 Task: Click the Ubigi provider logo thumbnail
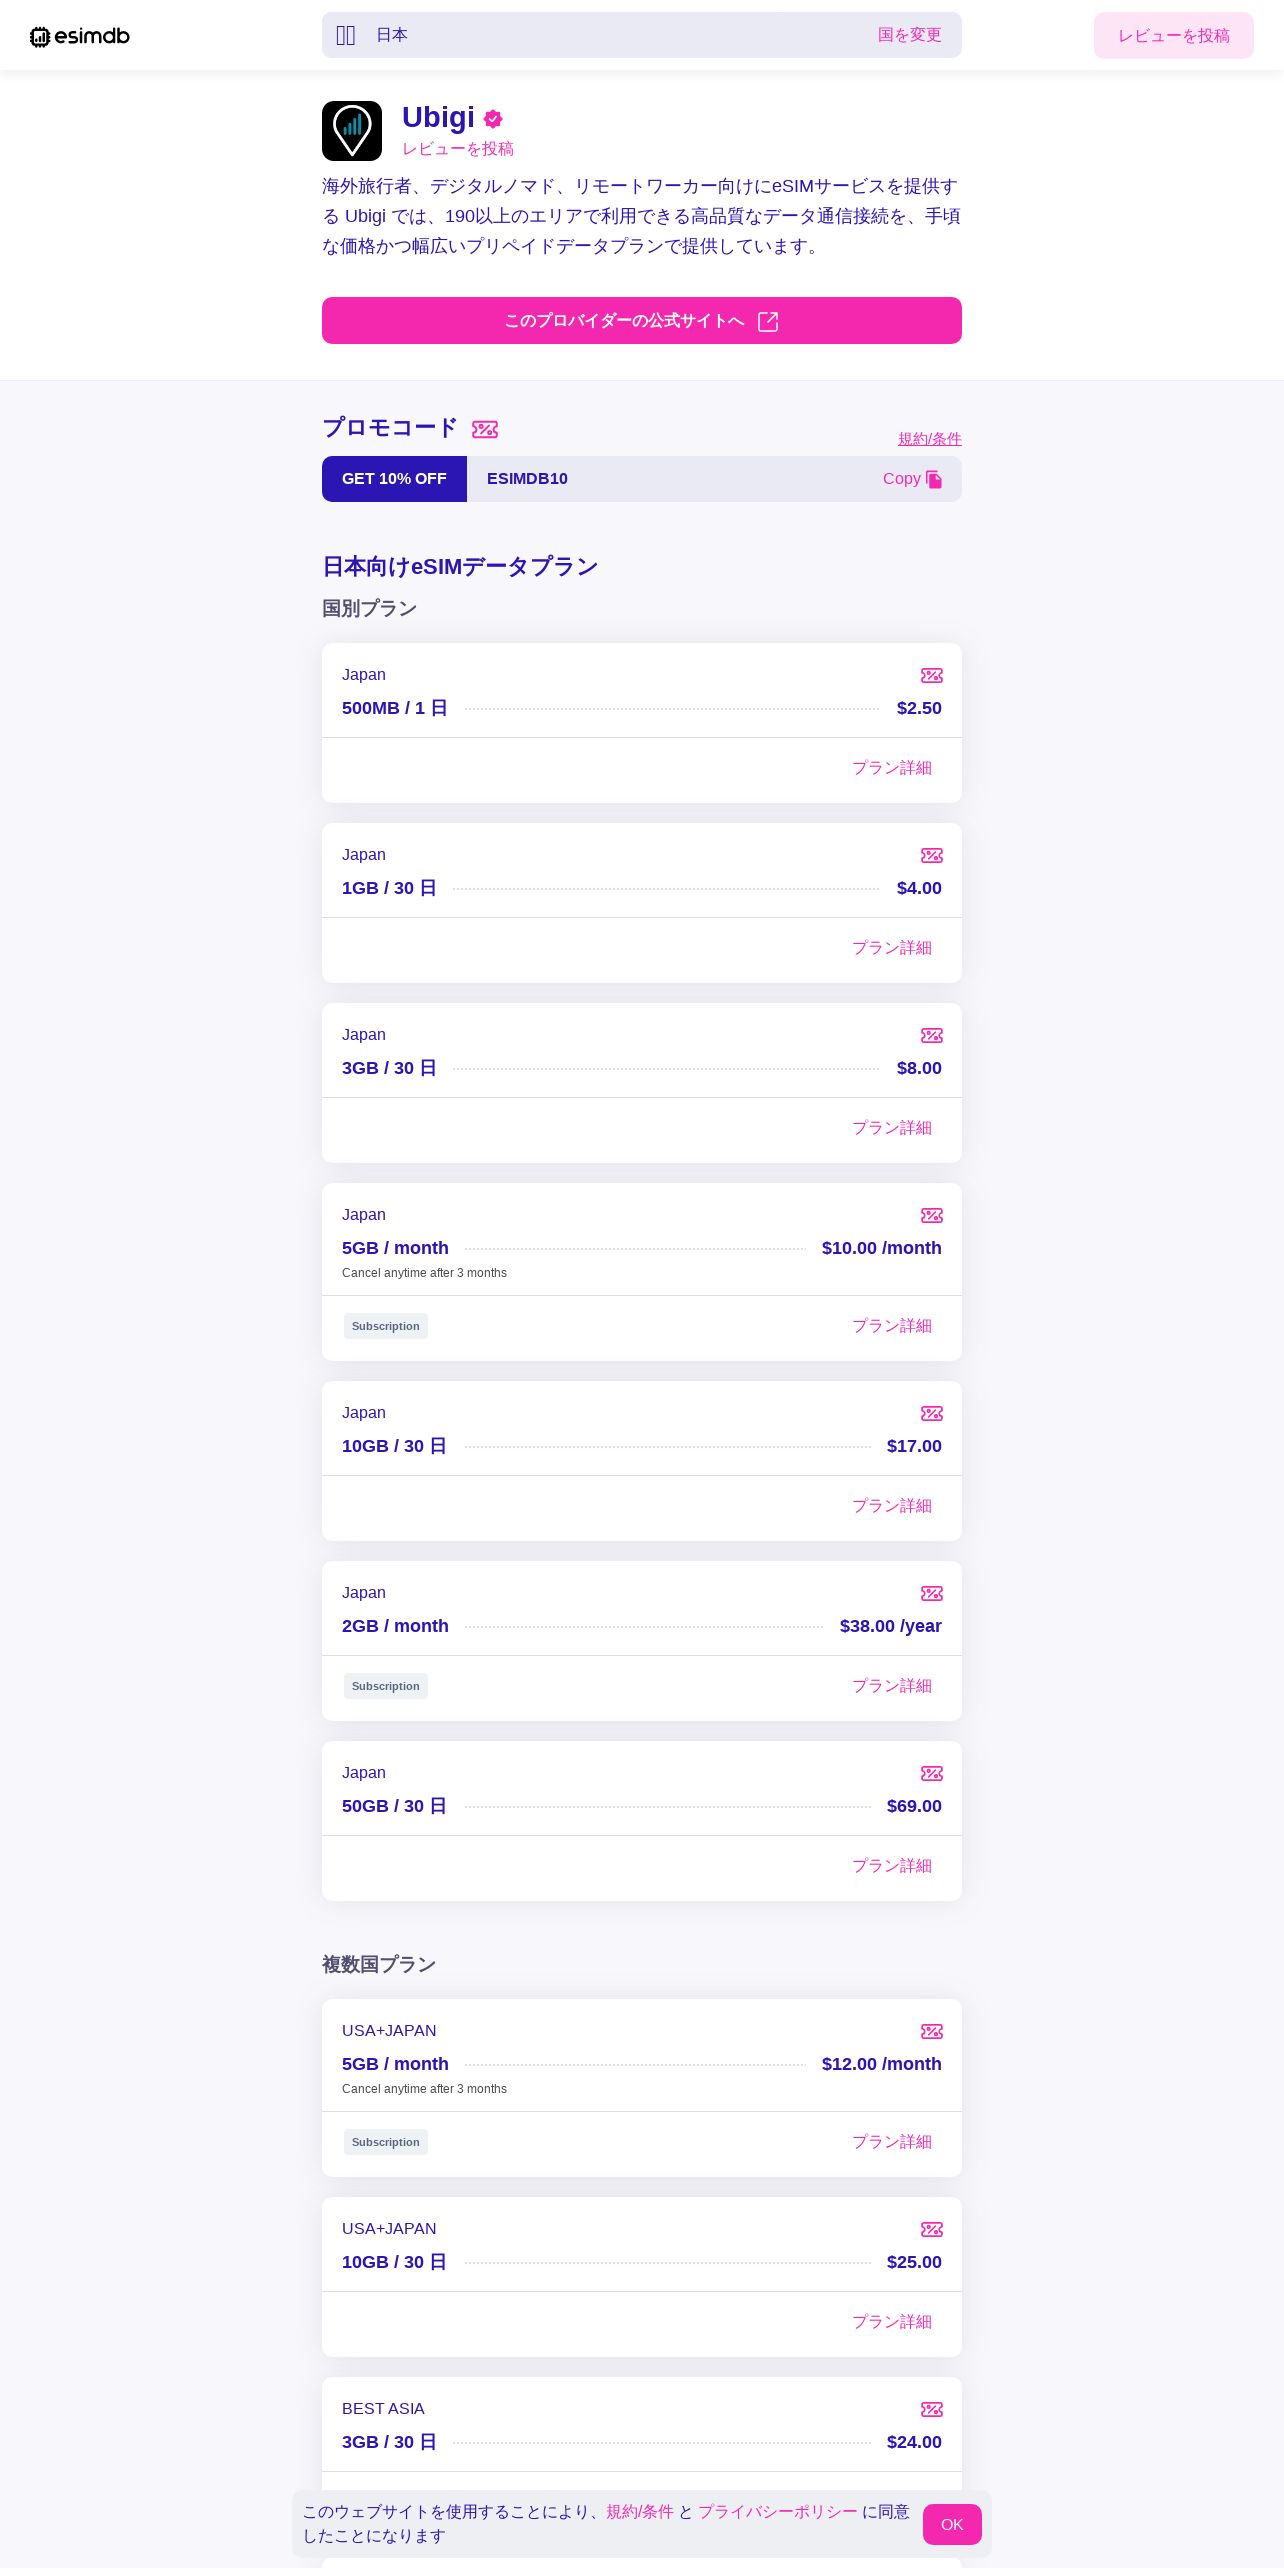tap(352, 131)
